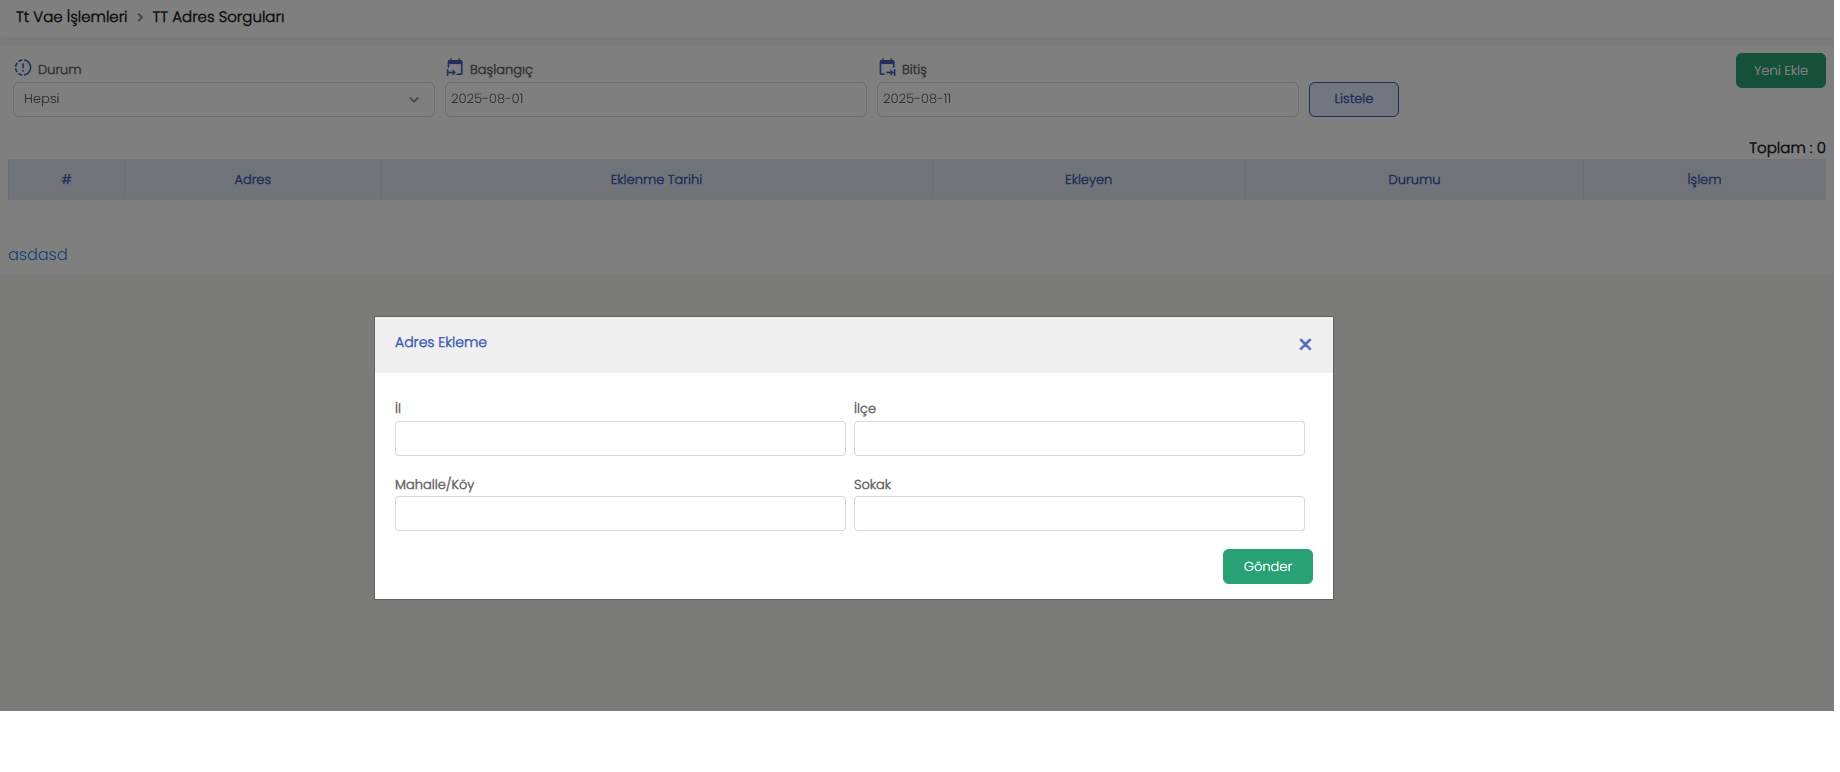Click the Başlangıç date field
The width and height of the screenshot is (1840, 772).
(x=655, y=99)
